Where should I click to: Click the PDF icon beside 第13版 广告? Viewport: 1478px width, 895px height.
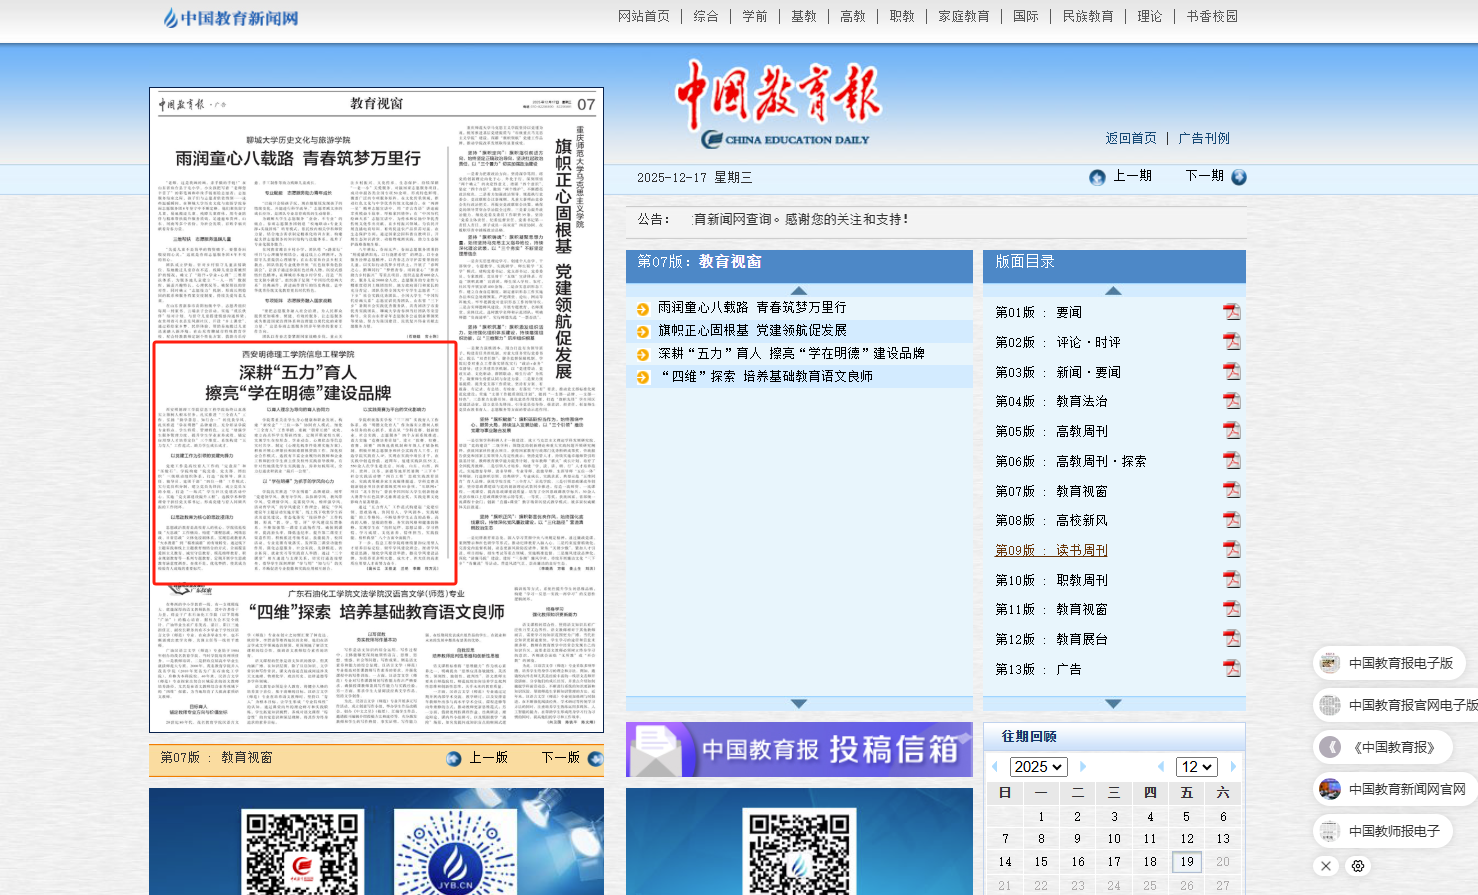click(1231, 668)
